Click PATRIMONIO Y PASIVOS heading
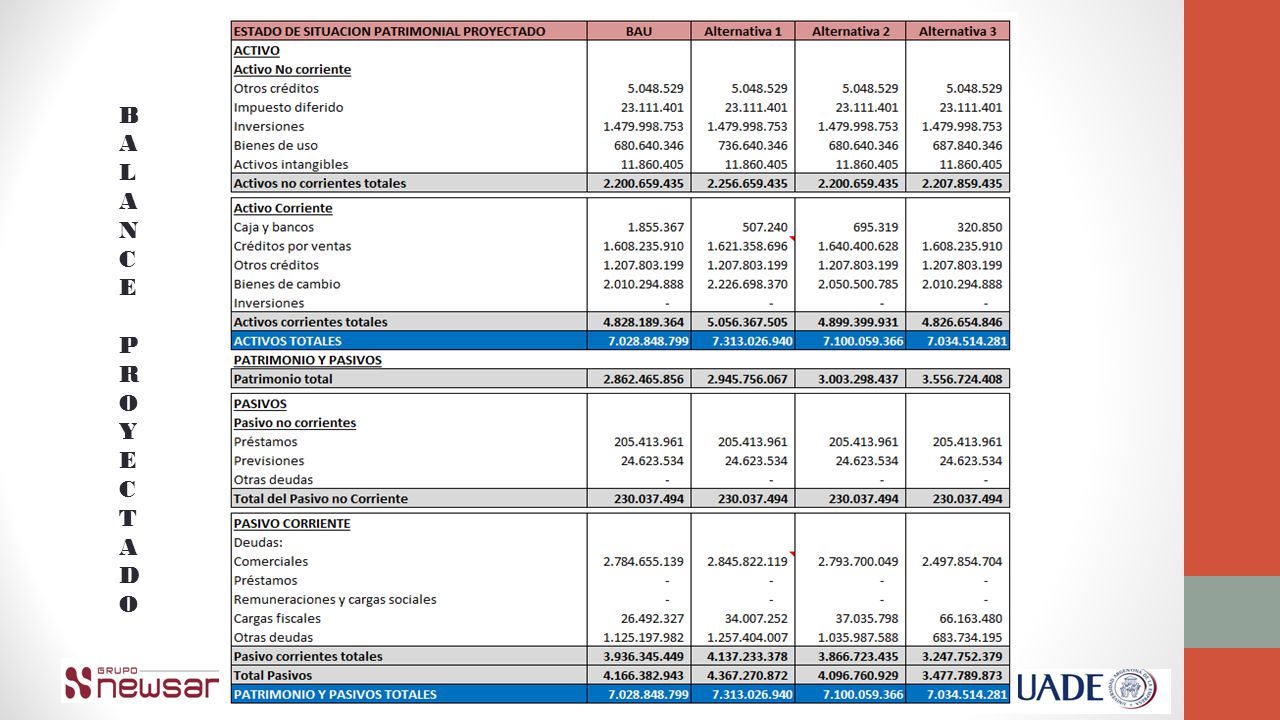 307,360
